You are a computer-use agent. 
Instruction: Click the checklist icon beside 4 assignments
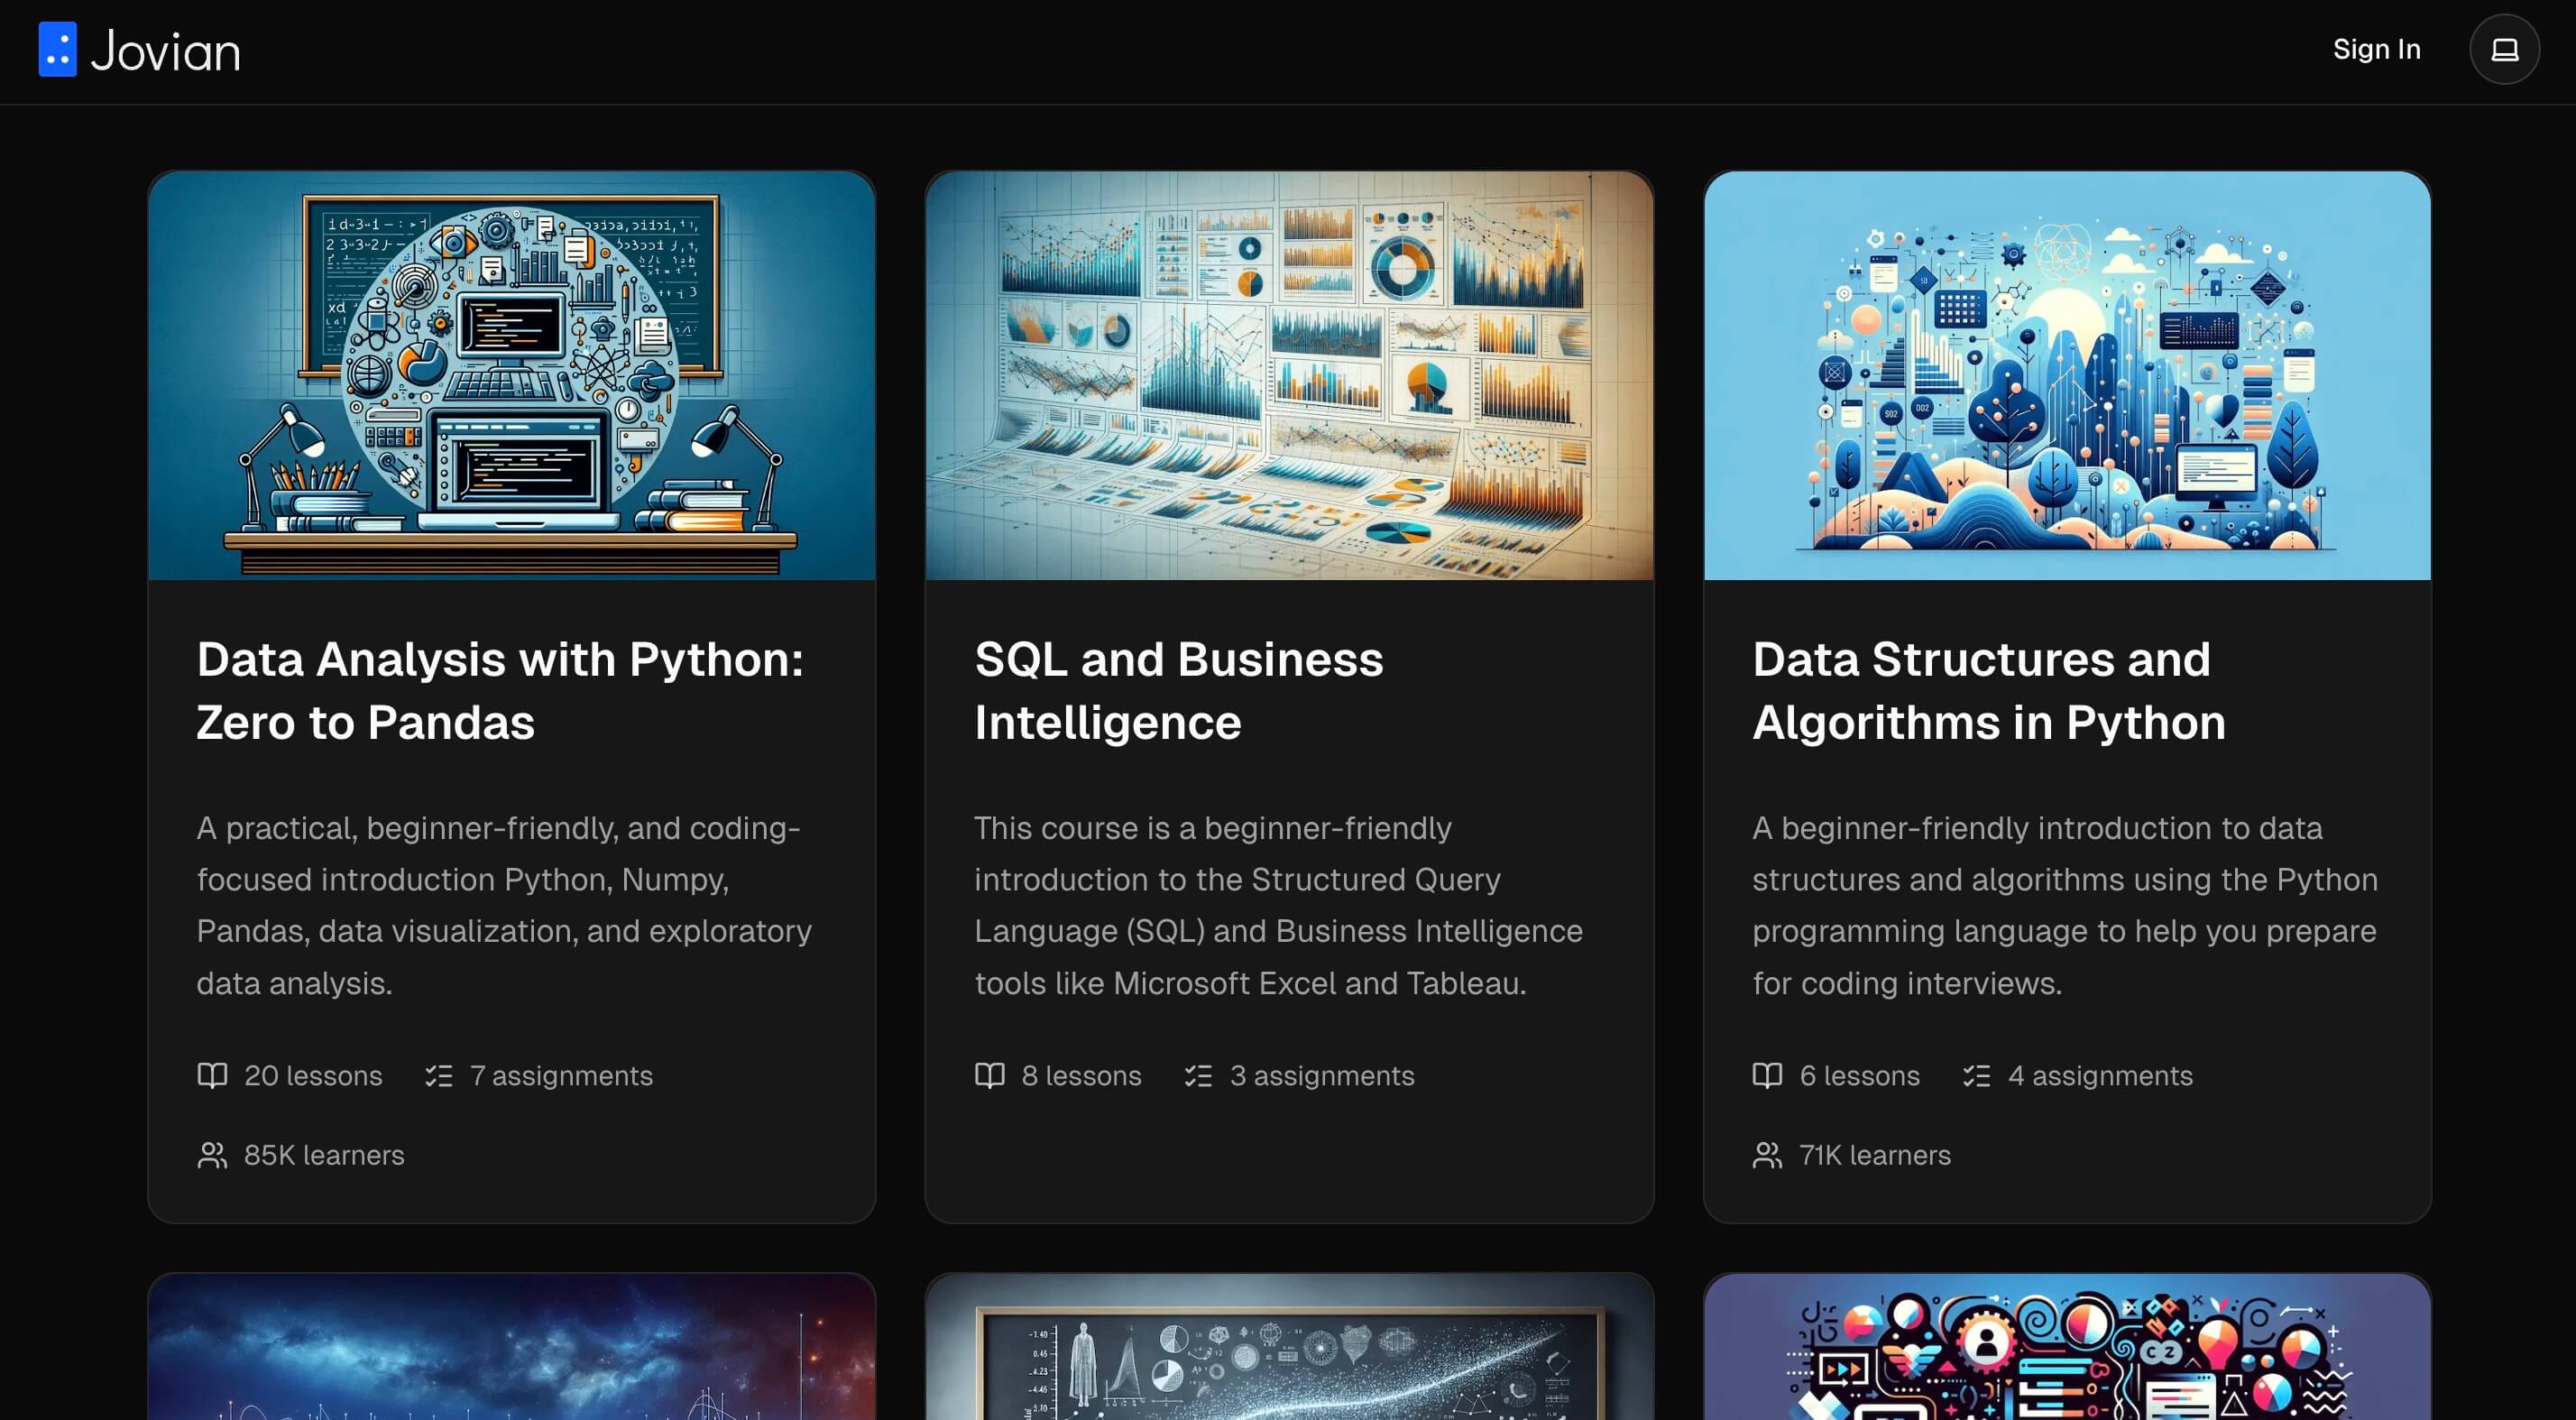(x=1975, y=1075)
